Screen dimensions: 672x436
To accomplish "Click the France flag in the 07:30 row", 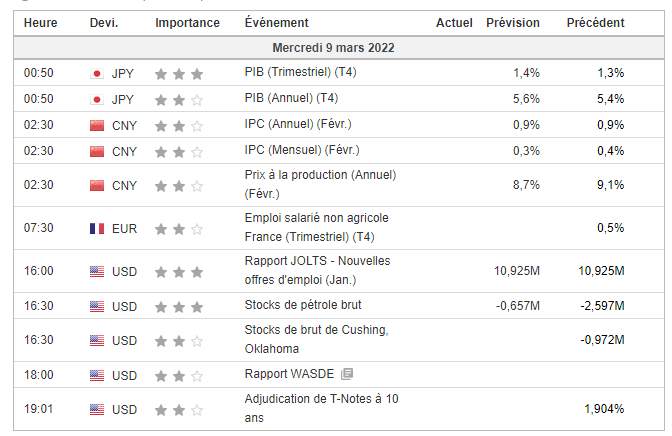I will pyautogui.click(x=97, y=228).
